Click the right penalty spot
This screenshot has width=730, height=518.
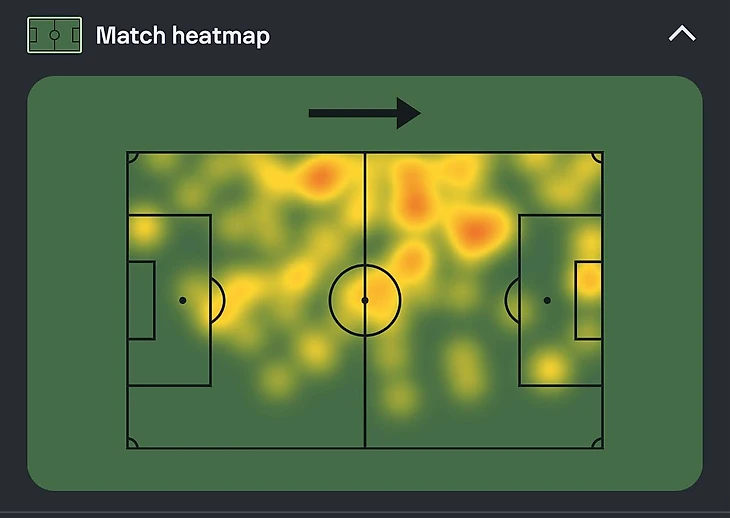click(547, 300)
